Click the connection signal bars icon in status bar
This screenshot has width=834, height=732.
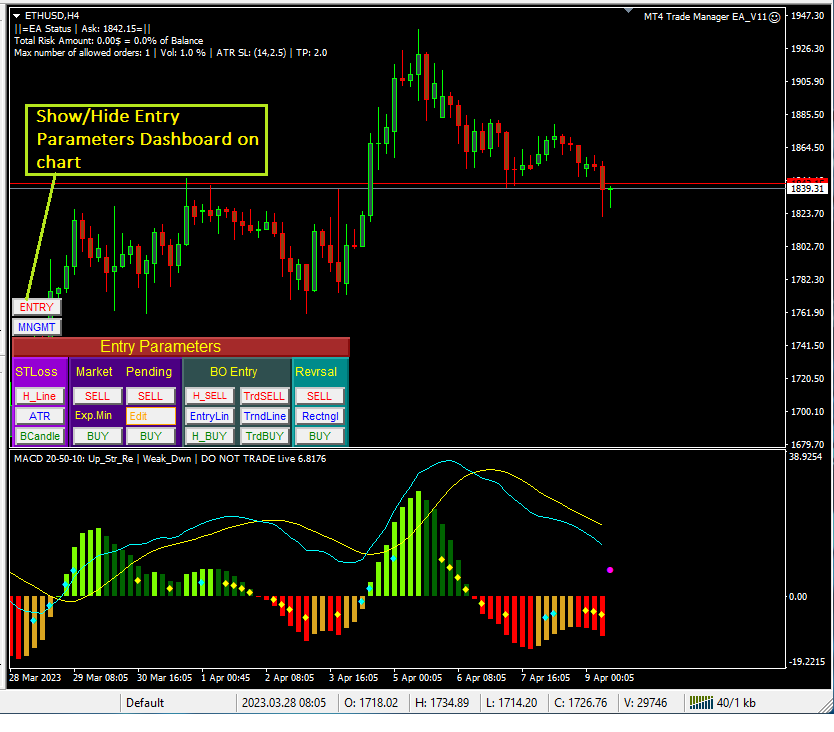tap(700, 702)
